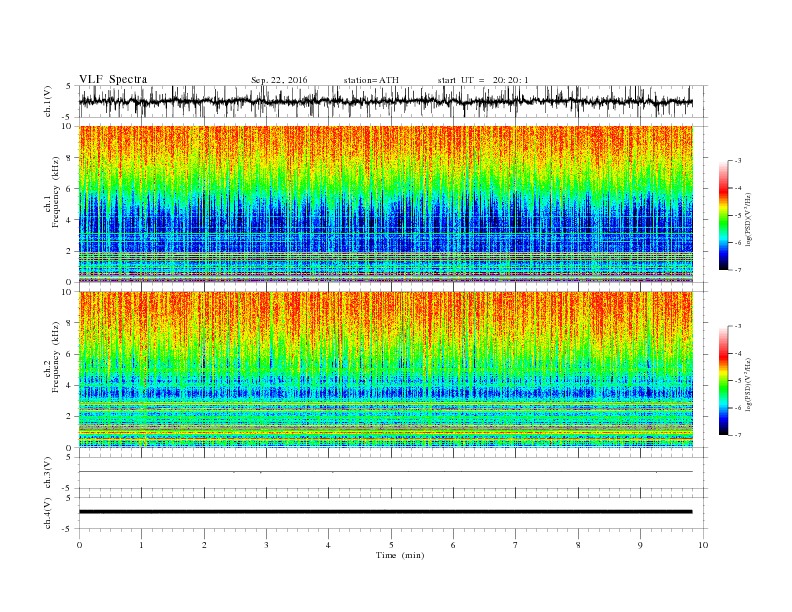Click the "-7" value on ch.2 colorbar
This screenshot has width=792, height=612.
[737, 435]
